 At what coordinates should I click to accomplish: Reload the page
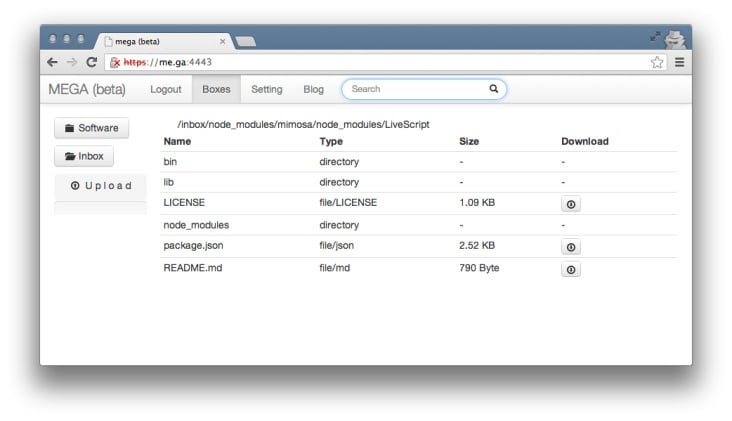coord(92,62)
